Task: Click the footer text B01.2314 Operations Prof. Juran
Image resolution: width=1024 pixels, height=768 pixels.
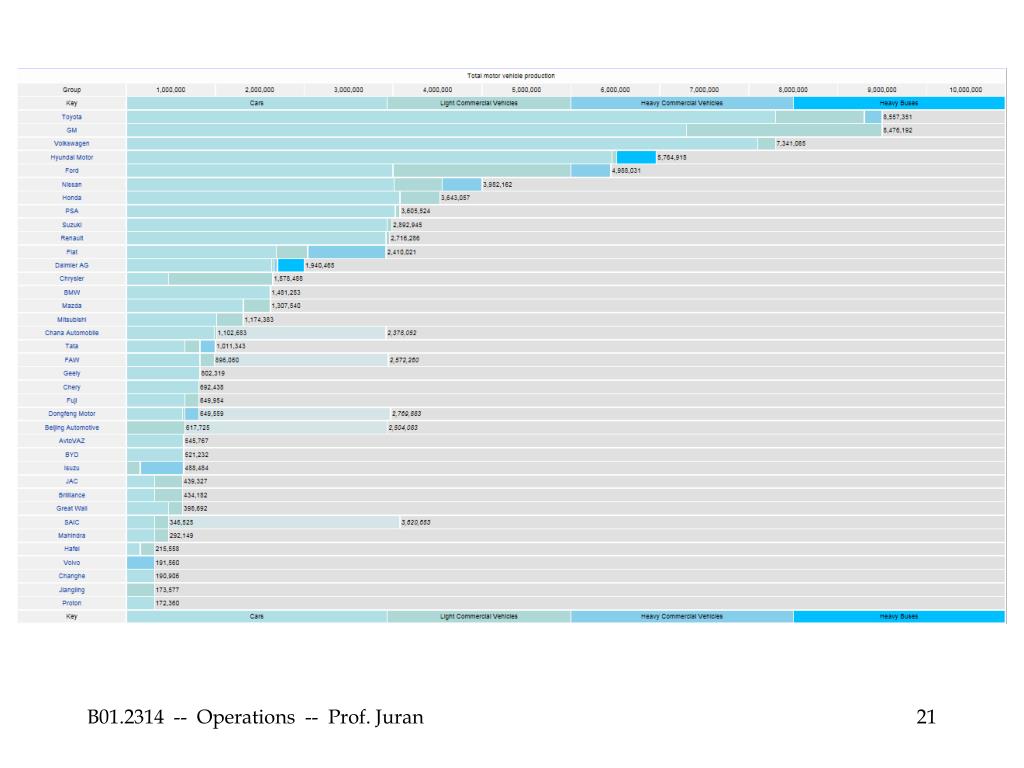Action: 255,717
